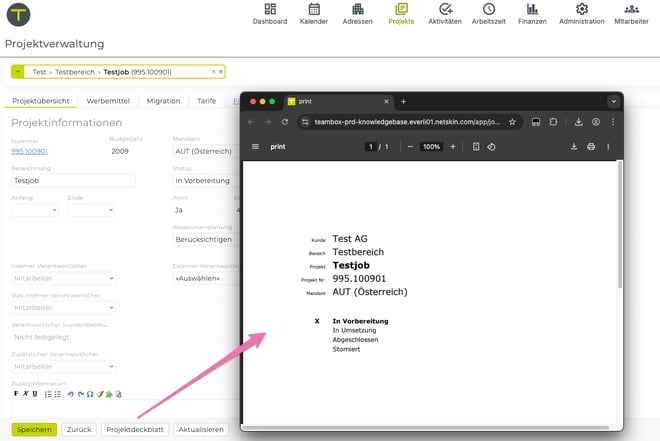Select the print tab in the browser

(x=337, y=101)
